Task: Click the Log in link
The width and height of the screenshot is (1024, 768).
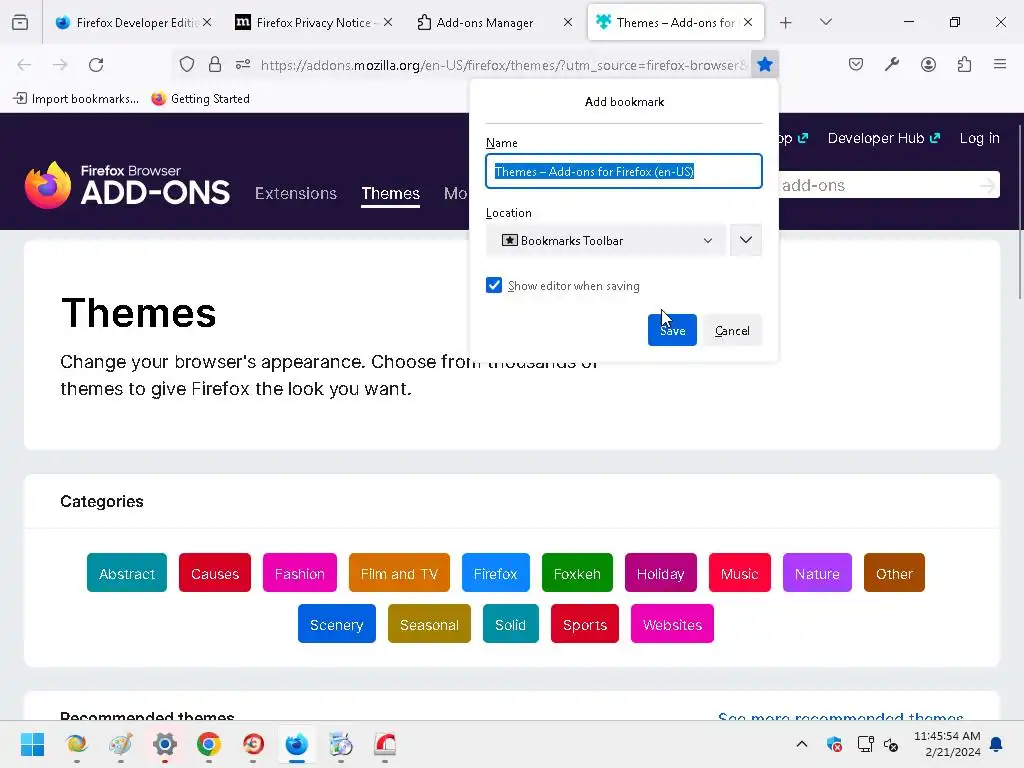Action: tap(980, 138)
